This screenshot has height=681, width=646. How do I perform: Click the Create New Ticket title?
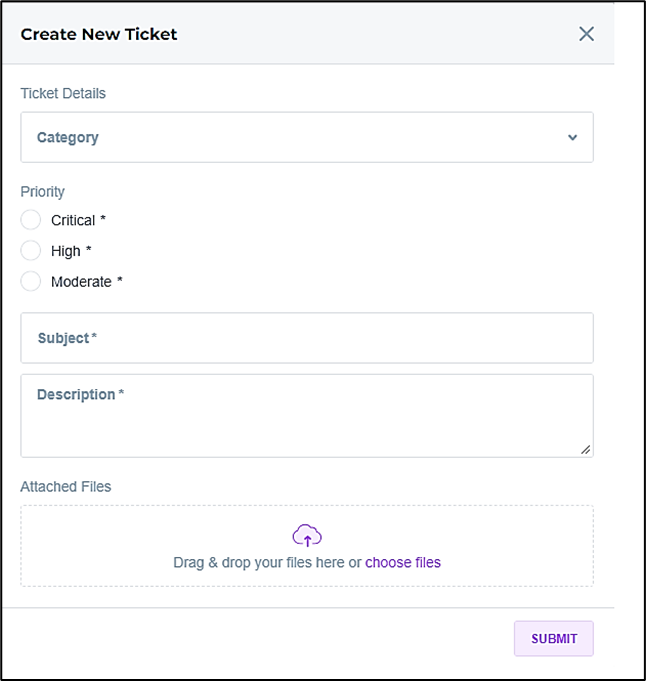(99, 34)
